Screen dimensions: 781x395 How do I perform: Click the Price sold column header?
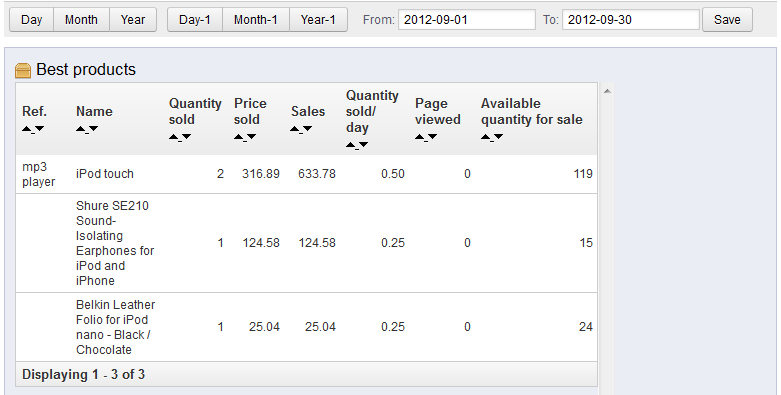pos(250,112)
